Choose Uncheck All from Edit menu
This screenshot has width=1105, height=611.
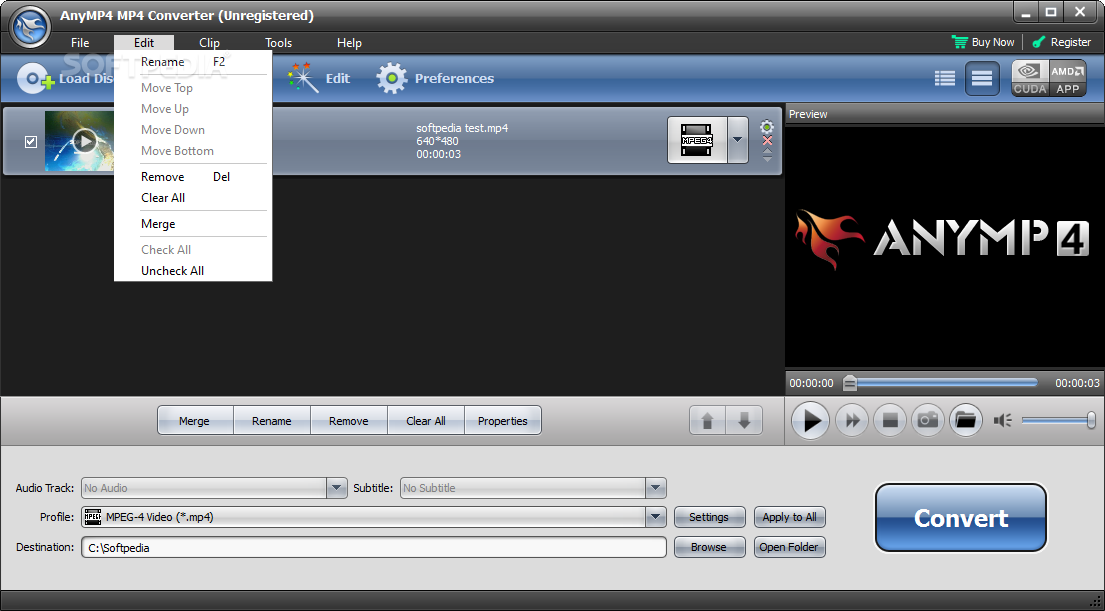(192, 271)
